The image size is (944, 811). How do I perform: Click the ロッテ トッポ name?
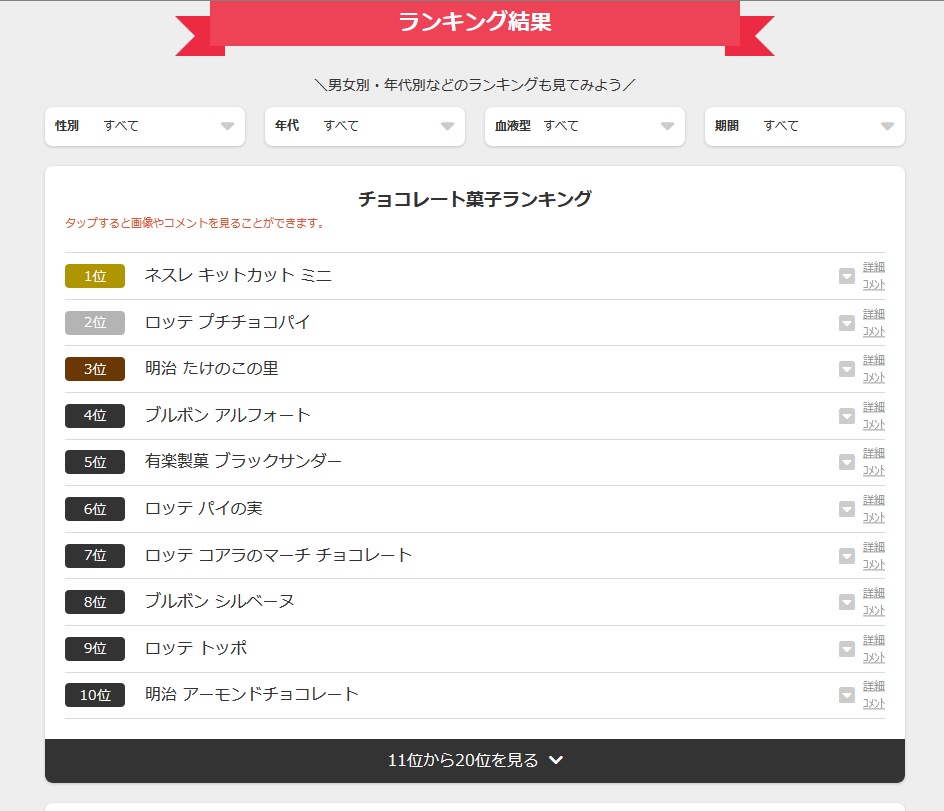tap(196, 648)
